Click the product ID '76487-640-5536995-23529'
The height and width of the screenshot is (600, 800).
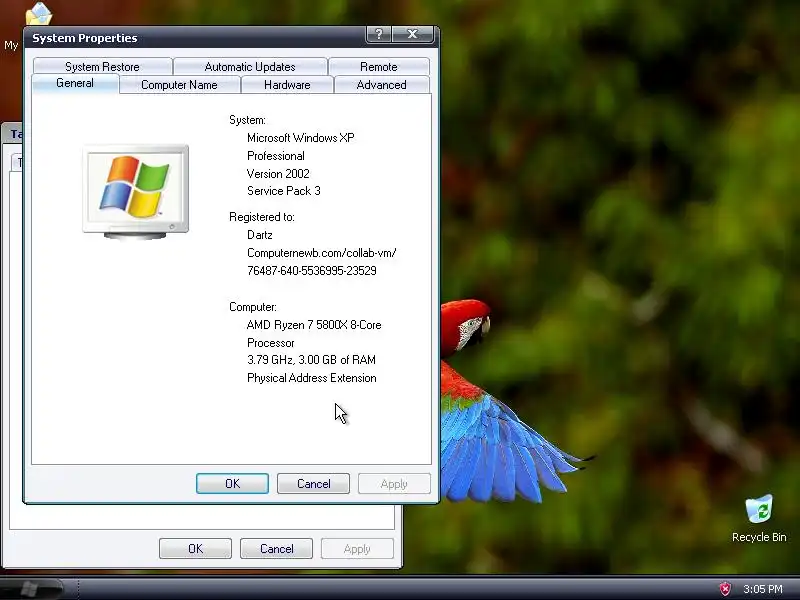(312, 270)
